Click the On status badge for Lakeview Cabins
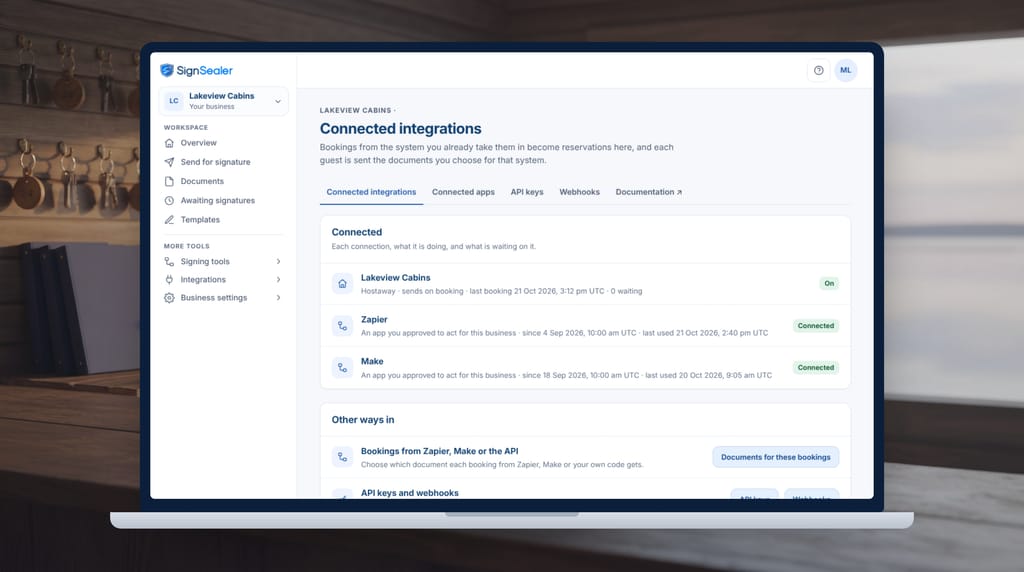Image resolution: width=1024 pixels, height=572 pixels. click(x=829, y=283)
